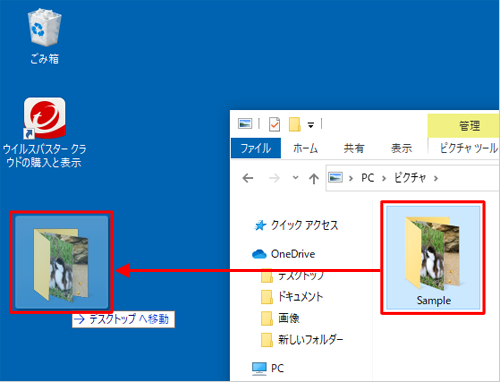Click the Sample folder name label
This screenshot has width=500, height=382.
(434, 300)
